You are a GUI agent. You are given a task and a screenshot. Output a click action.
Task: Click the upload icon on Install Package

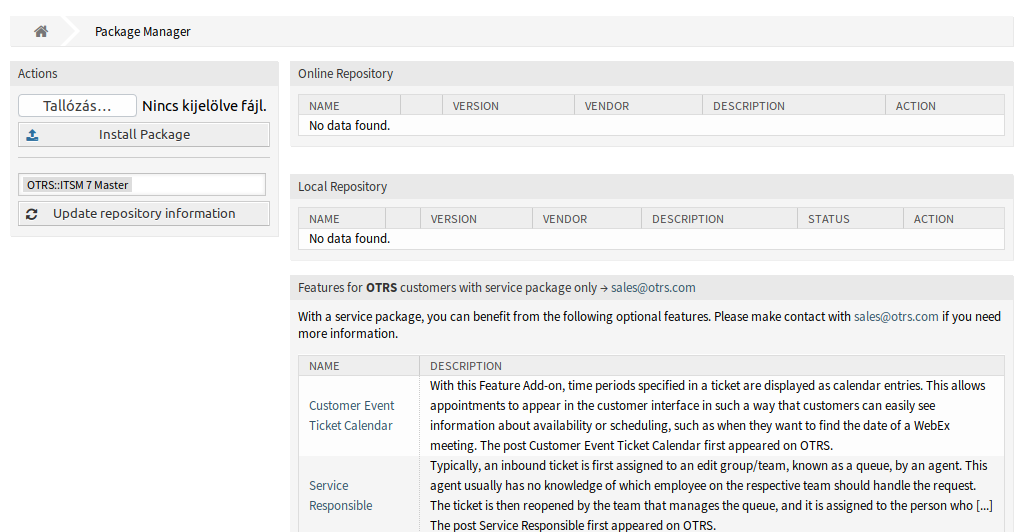32,134
